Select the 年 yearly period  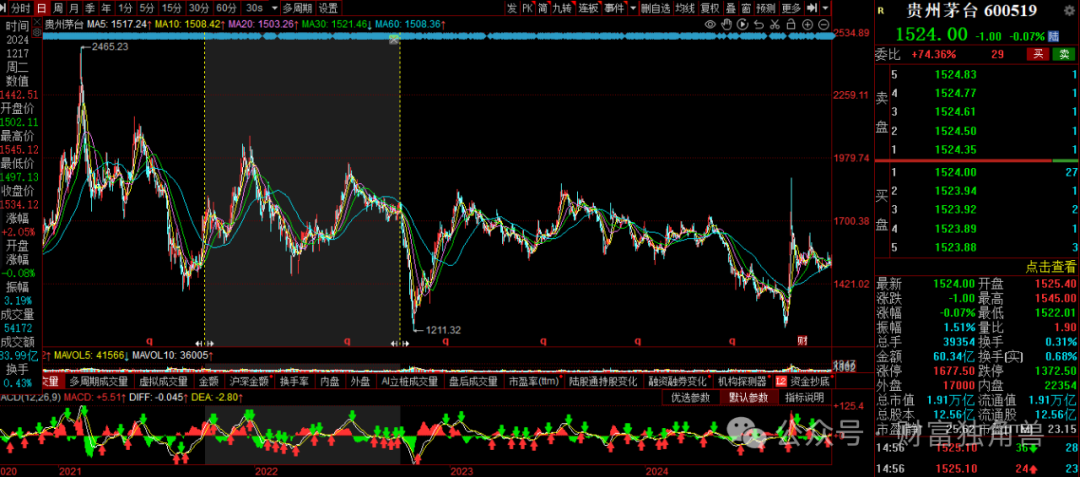coord(106,8)
